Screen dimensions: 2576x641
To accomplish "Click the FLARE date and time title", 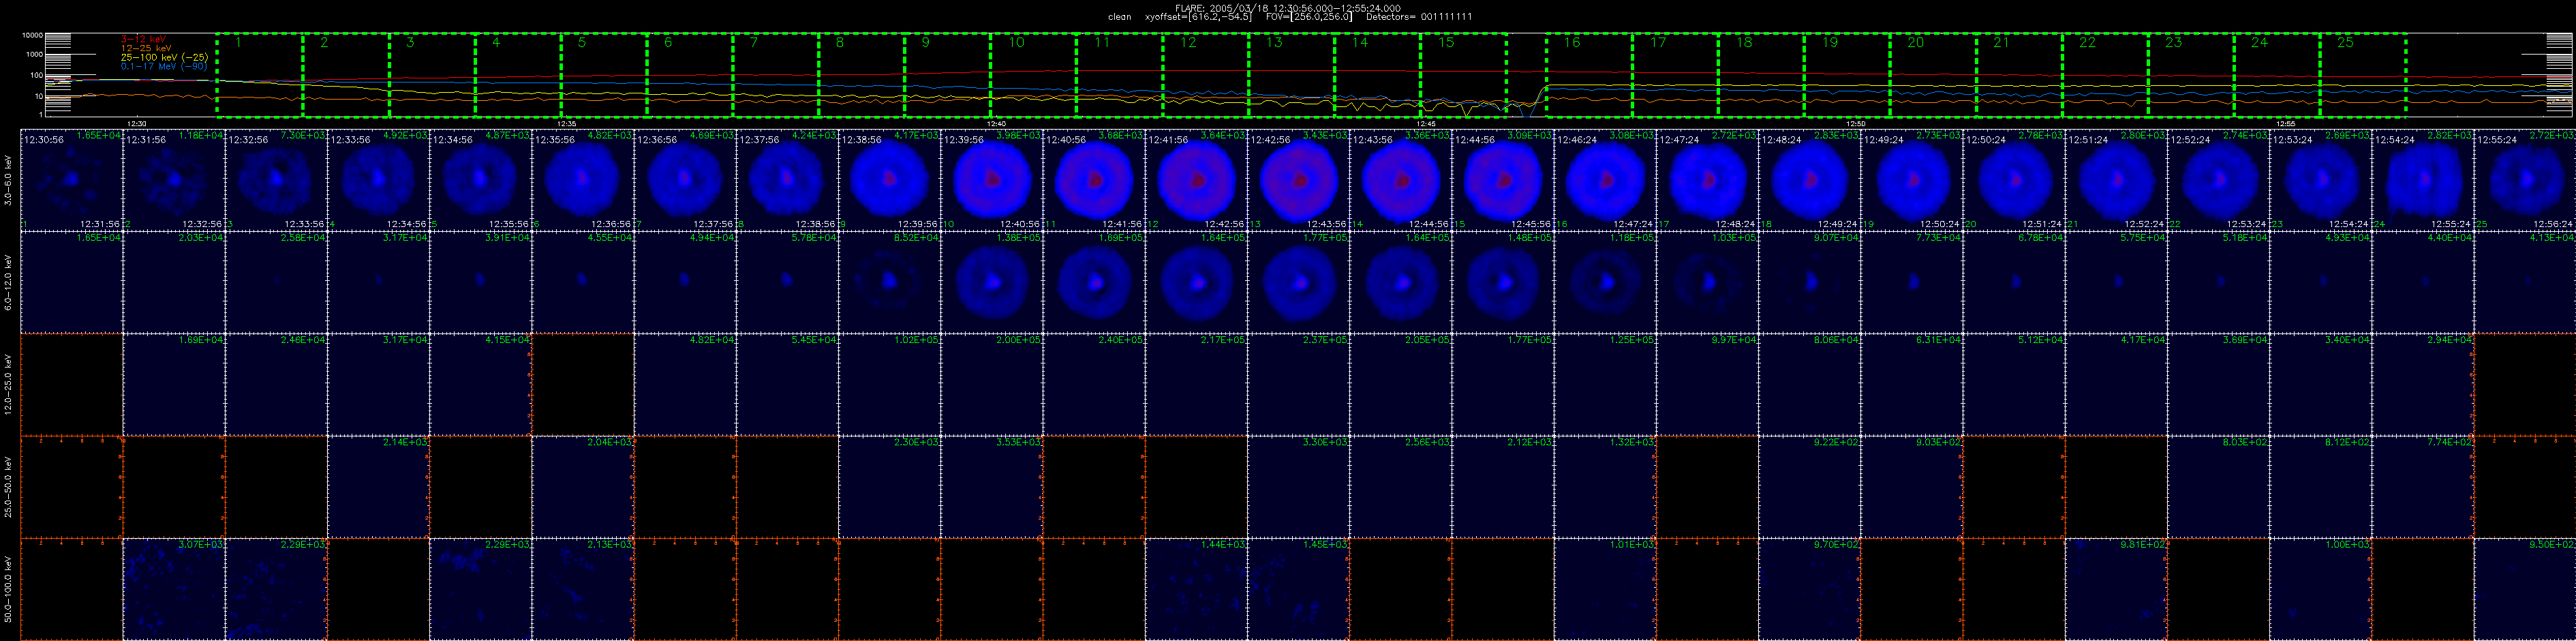I will 1288,8.
